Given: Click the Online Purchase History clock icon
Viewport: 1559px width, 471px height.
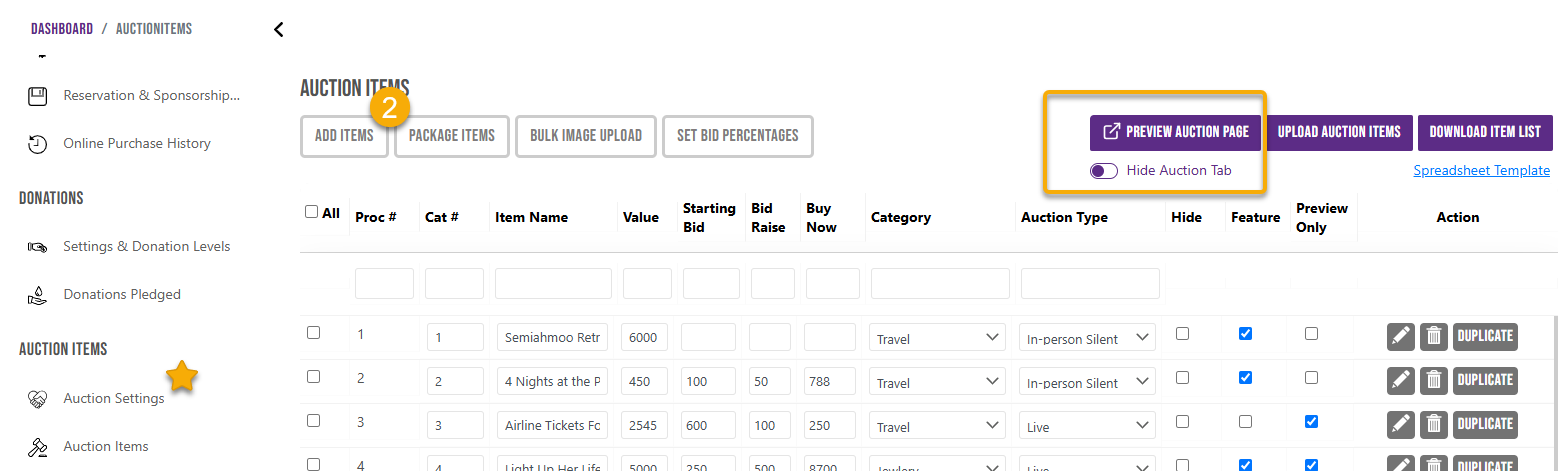Looking at the screenshot, I should tap(37, 144).
